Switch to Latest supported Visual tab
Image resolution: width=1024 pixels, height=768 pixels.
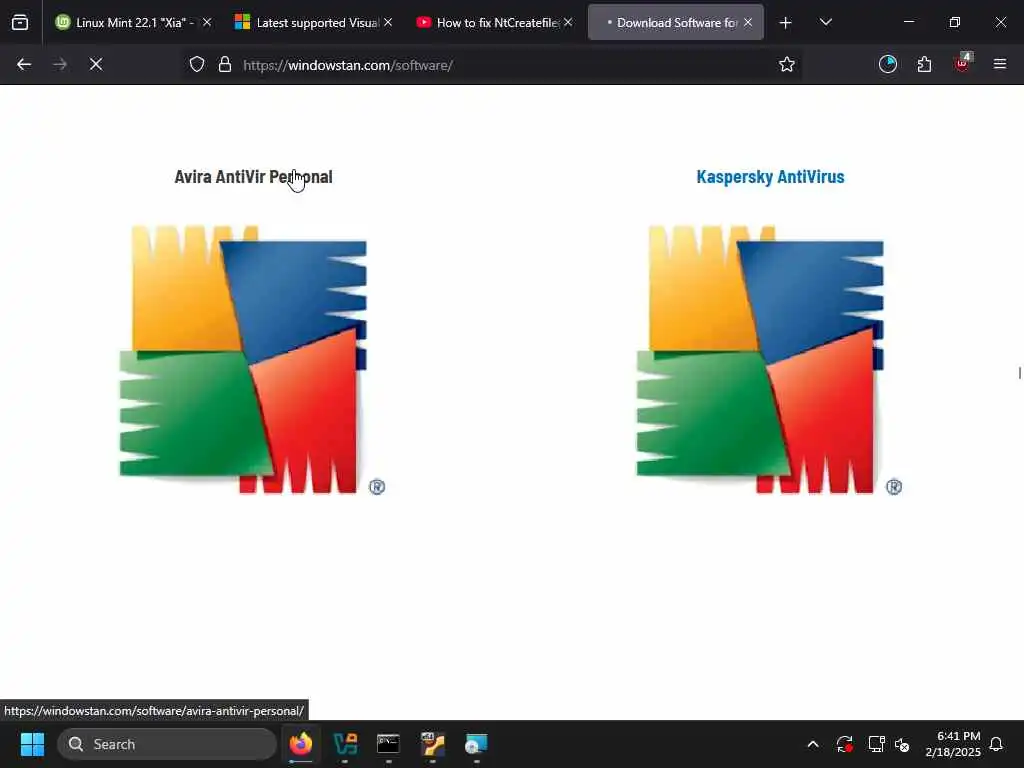pyautogui.click(x=314, y=23)
